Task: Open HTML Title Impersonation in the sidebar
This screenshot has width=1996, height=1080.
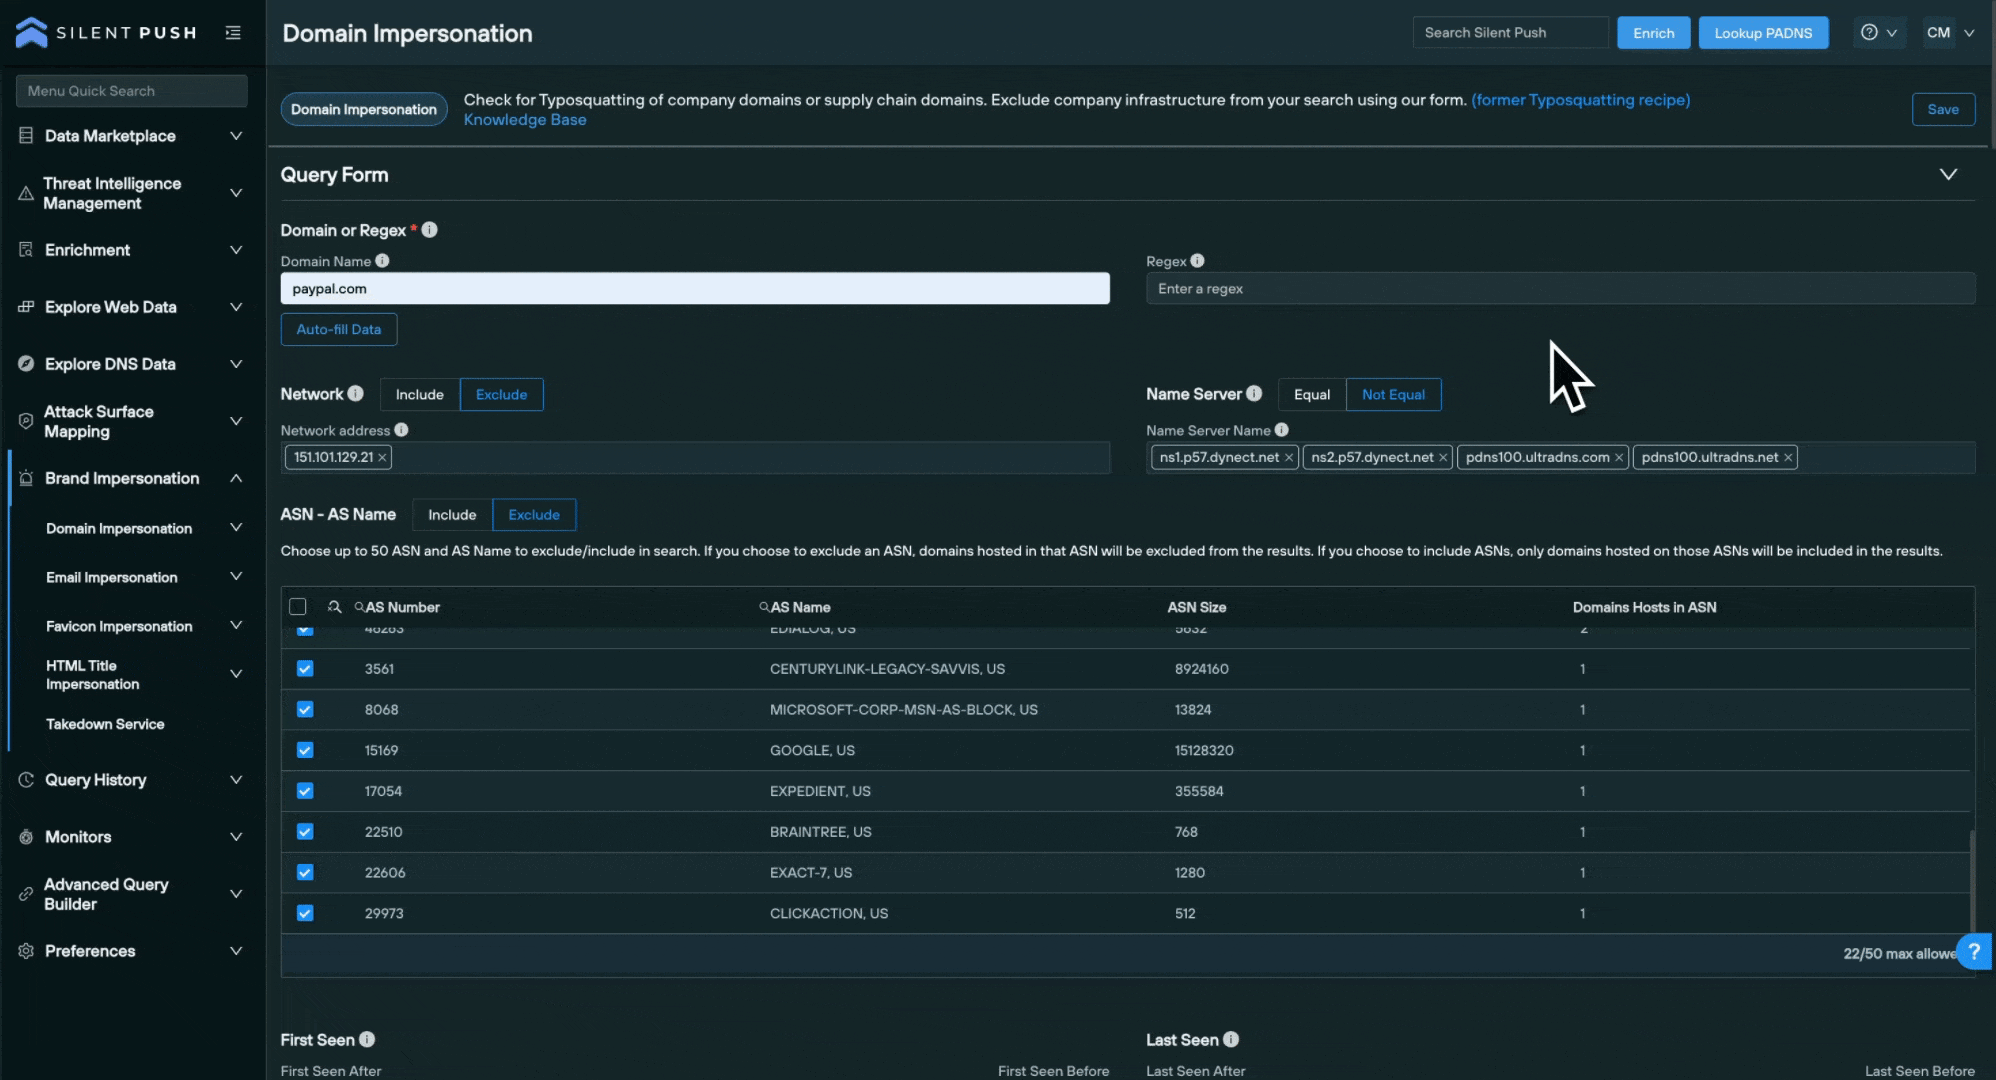Action: [x=92, y=675]
